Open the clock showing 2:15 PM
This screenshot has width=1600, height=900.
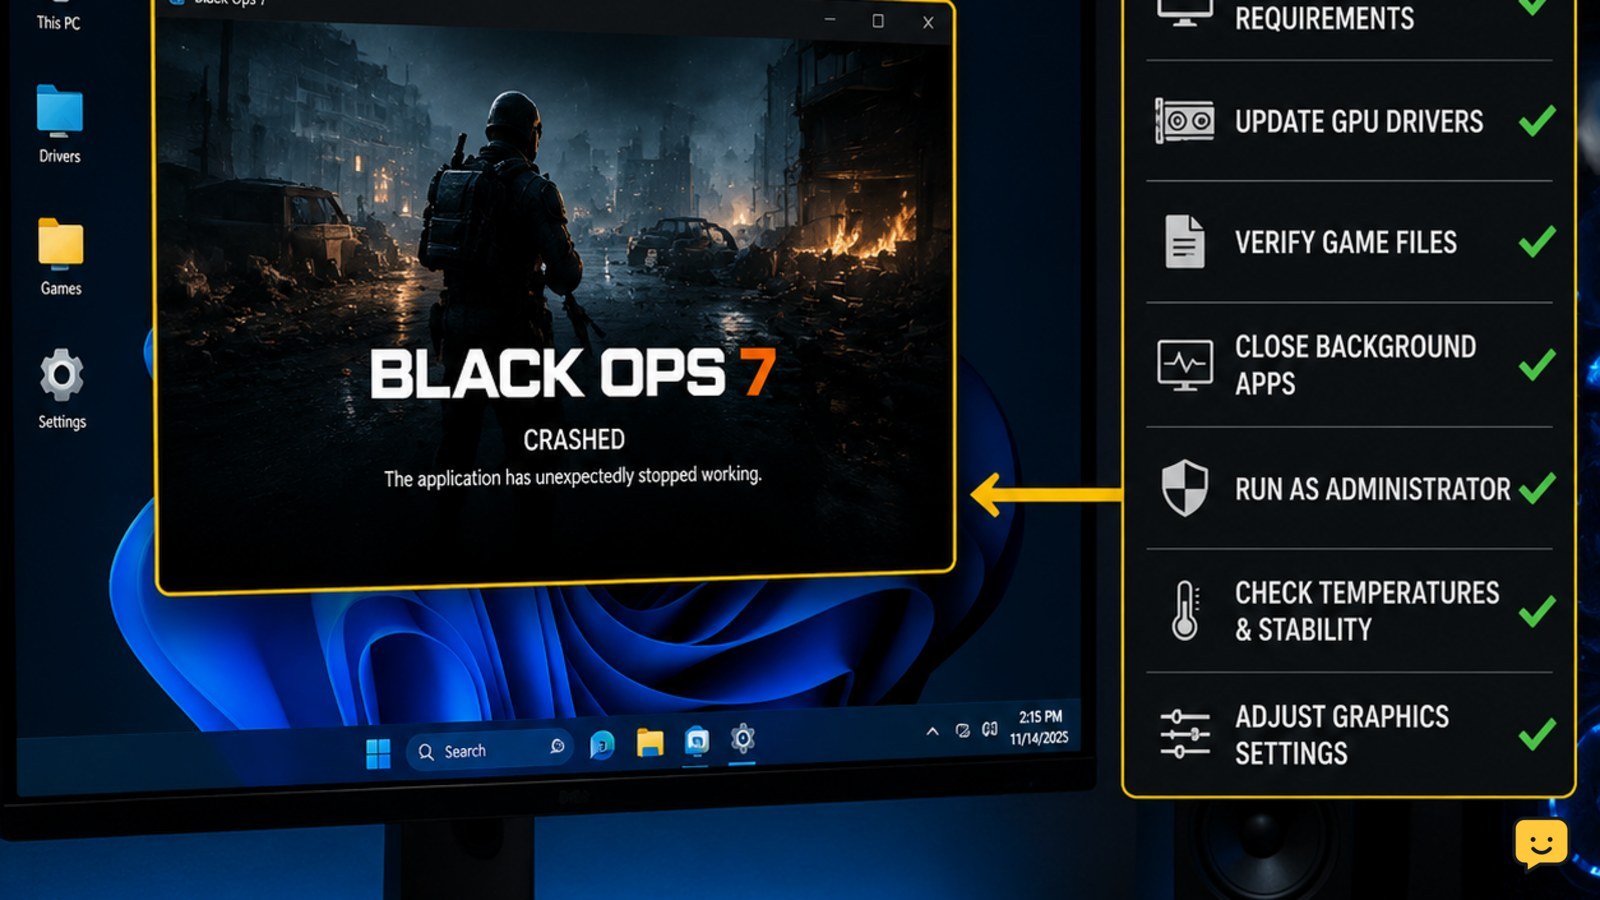(1040, 717)
